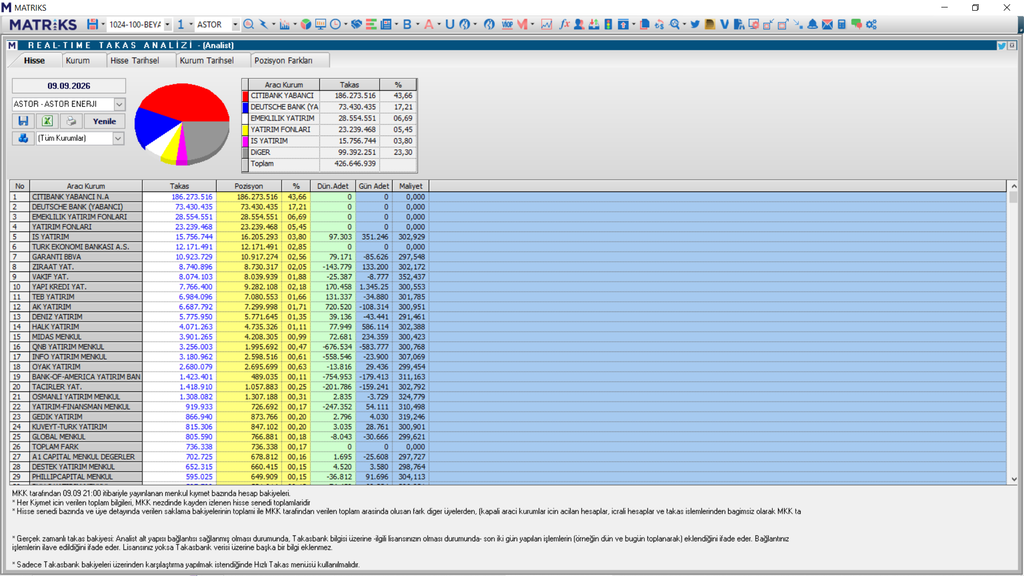Click the TOPLAM FARK row name
The image size is (1024, 576).
click(x=55, y=447)
